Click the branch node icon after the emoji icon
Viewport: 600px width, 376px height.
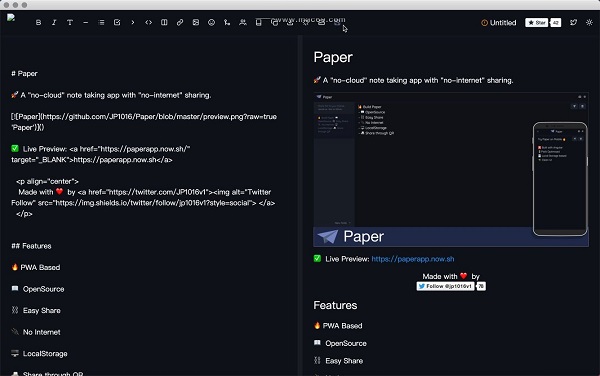click(x=227, y=23)
